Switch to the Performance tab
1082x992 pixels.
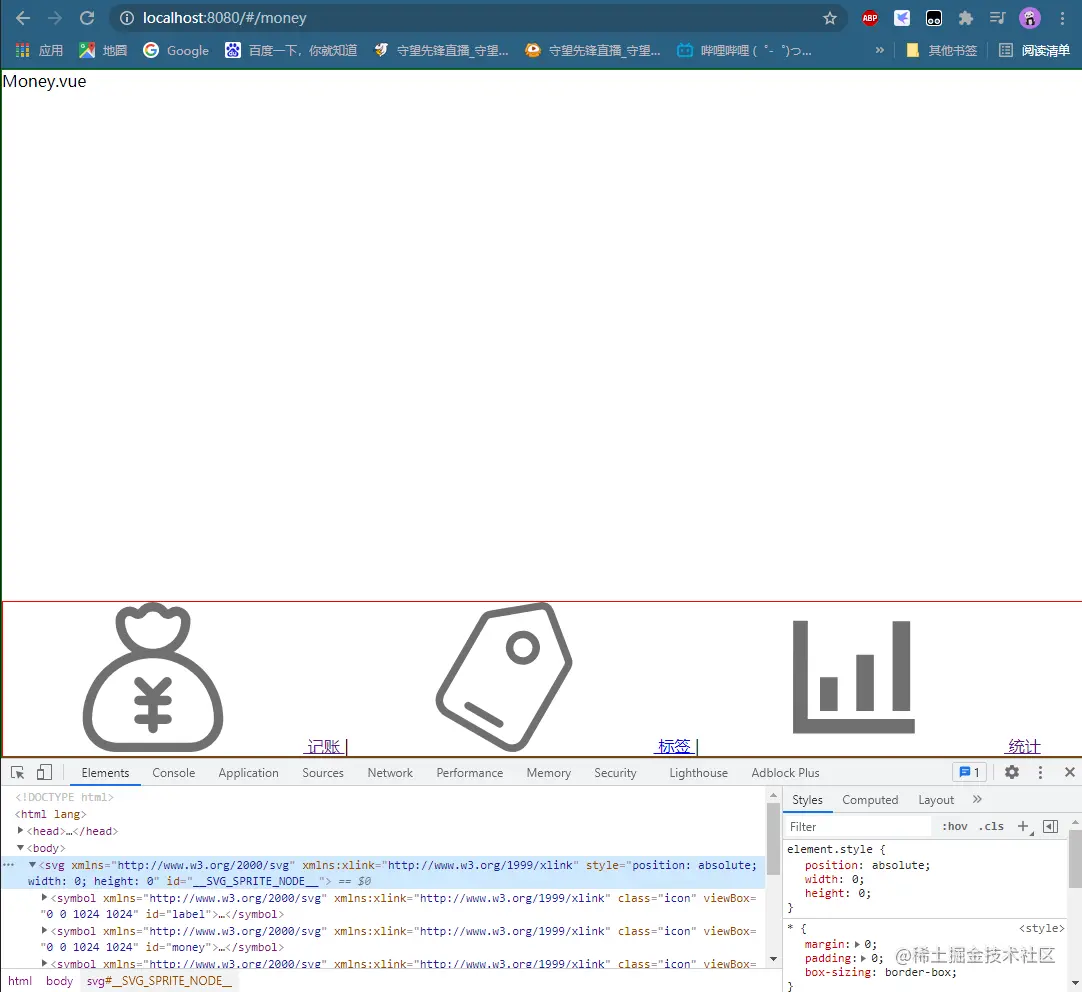(470, 773)
